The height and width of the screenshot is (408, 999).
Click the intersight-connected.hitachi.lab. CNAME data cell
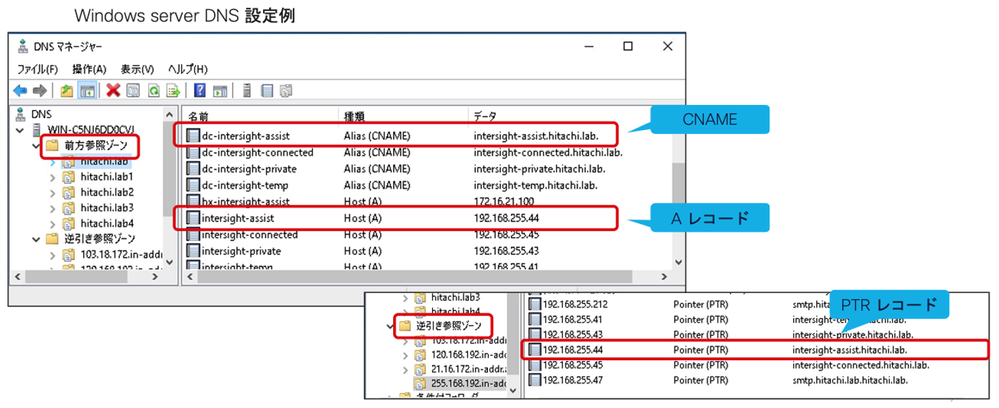point(549,152)
